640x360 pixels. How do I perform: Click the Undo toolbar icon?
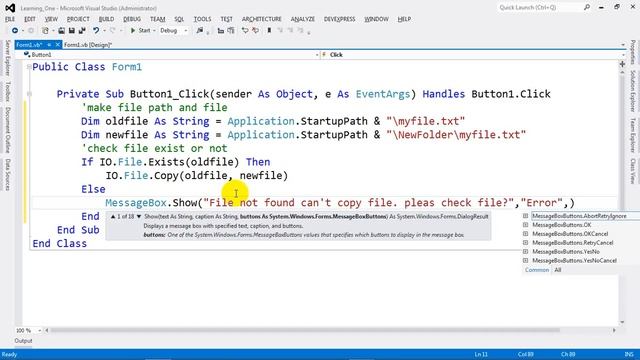[96, 31]
